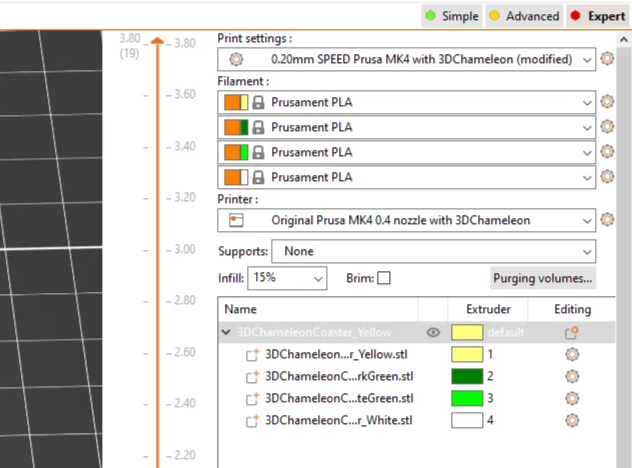Click gear icon beside second filament row
This screenshot has height=468, width=632.
coord(607,127)
